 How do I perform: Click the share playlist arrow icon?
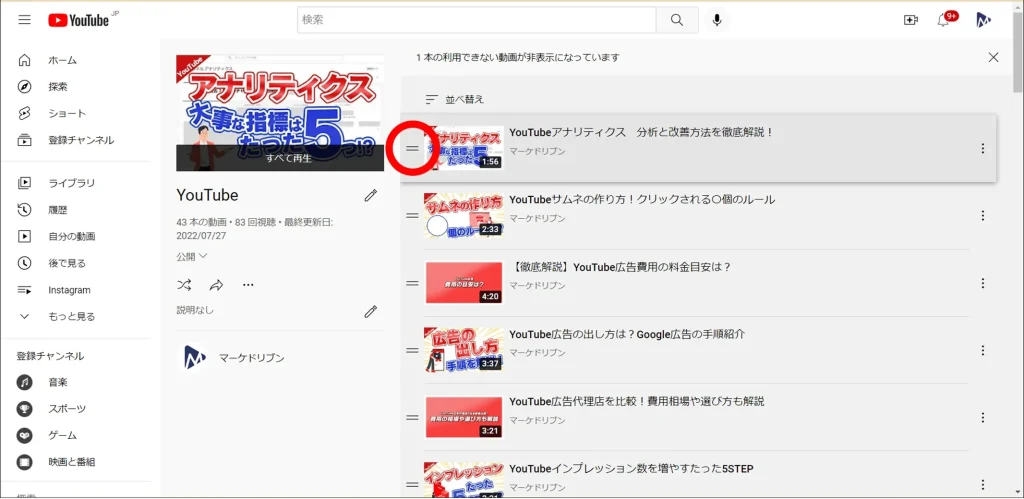click(216, 285)
